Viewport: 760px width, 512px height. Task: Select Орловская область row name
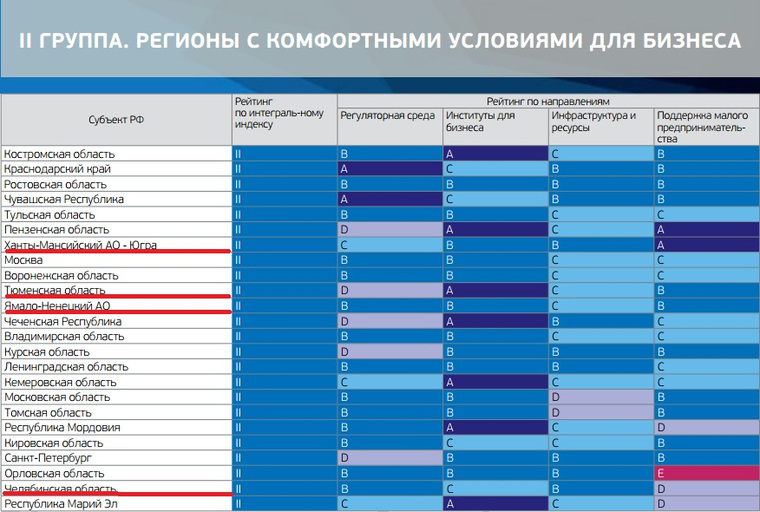pyautogui.click(x=54, y=474)
